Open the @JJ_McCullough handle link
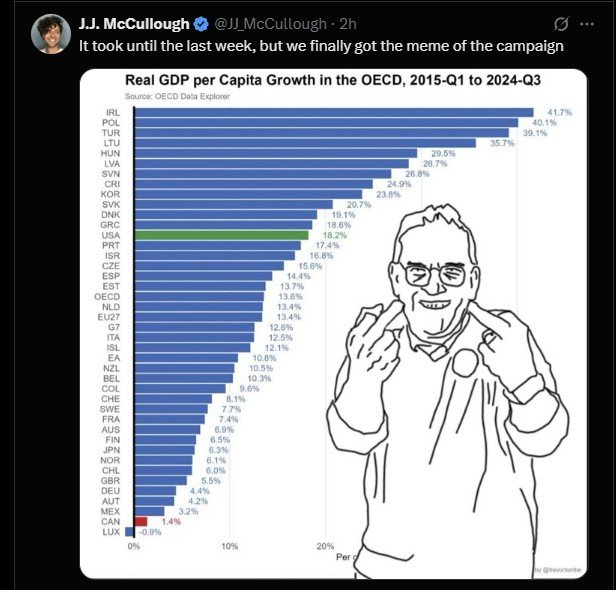The image size is (616, 590). coord(270,24)
